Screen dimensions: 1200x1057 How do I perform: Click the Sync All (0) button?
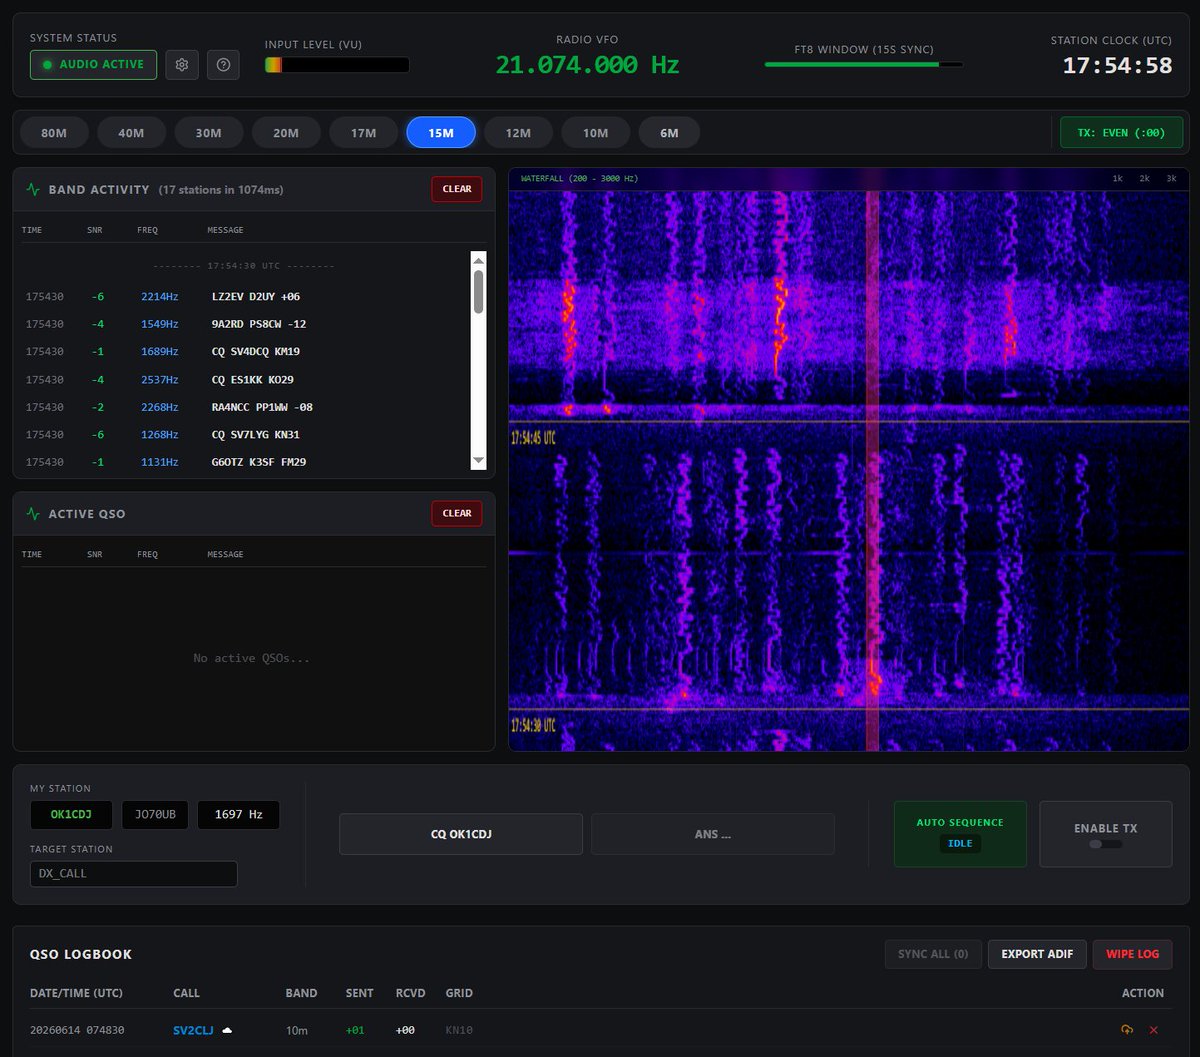[x=933, y=954]
